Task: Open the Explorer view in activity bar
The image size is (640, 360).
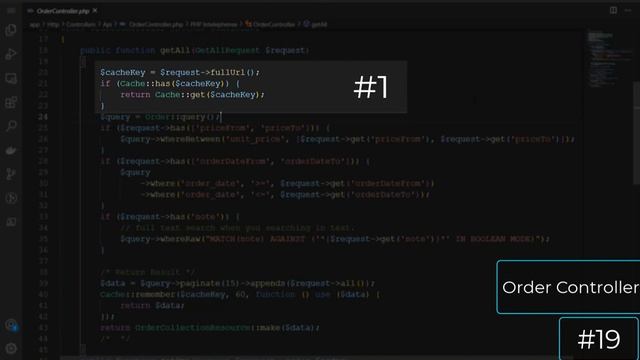Action: [11, 30]
